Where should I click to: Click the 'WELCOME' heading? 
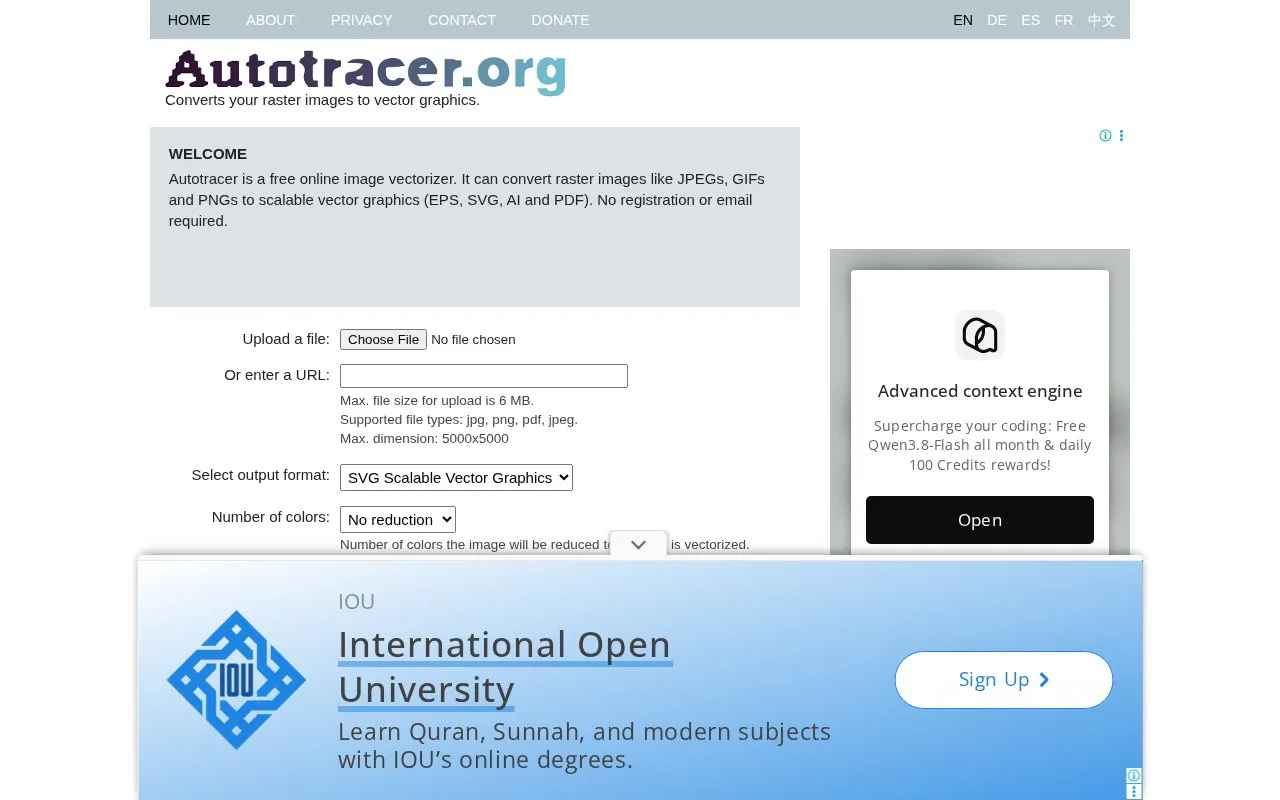pos(208,154)
